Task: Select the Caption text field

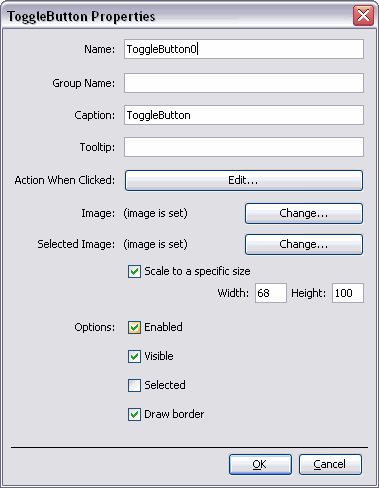Action: [244, 115]
